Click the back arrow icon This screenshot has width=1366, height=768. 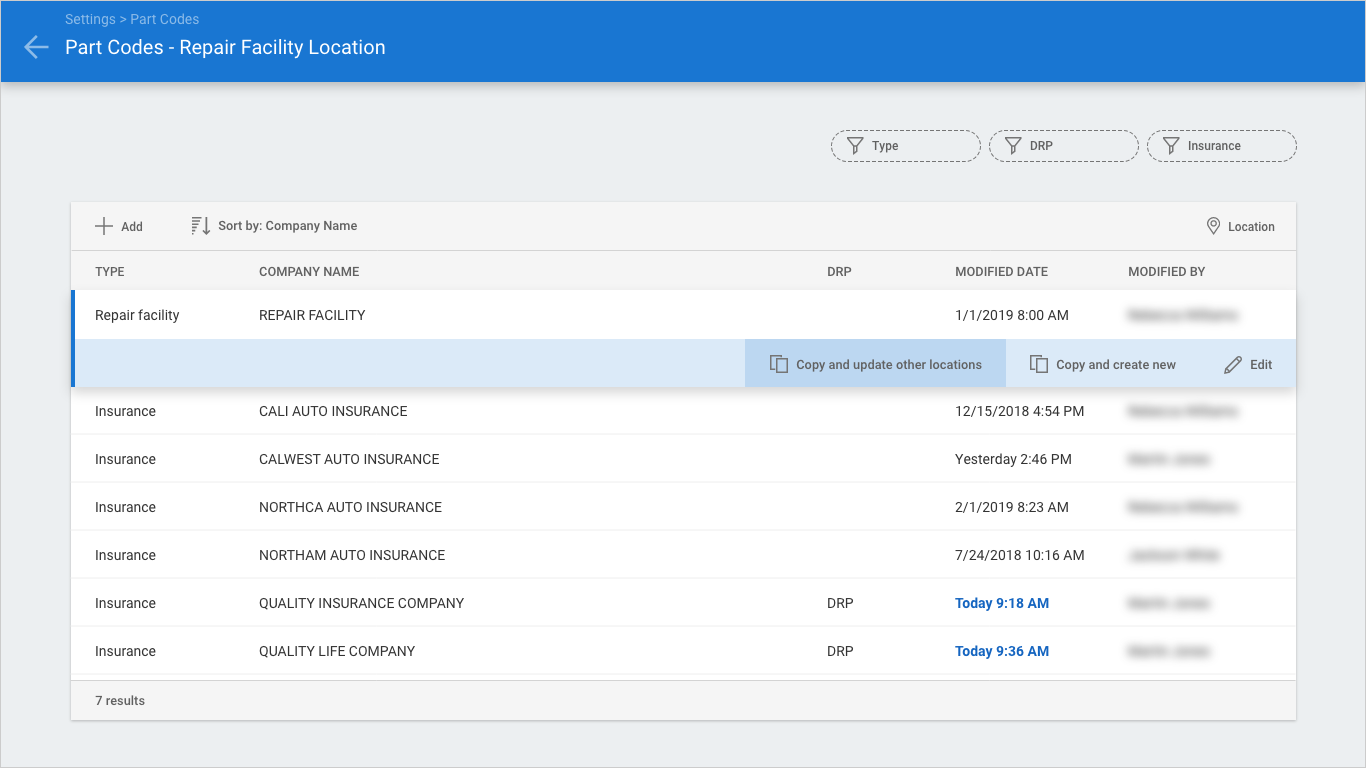click(36, 47)
